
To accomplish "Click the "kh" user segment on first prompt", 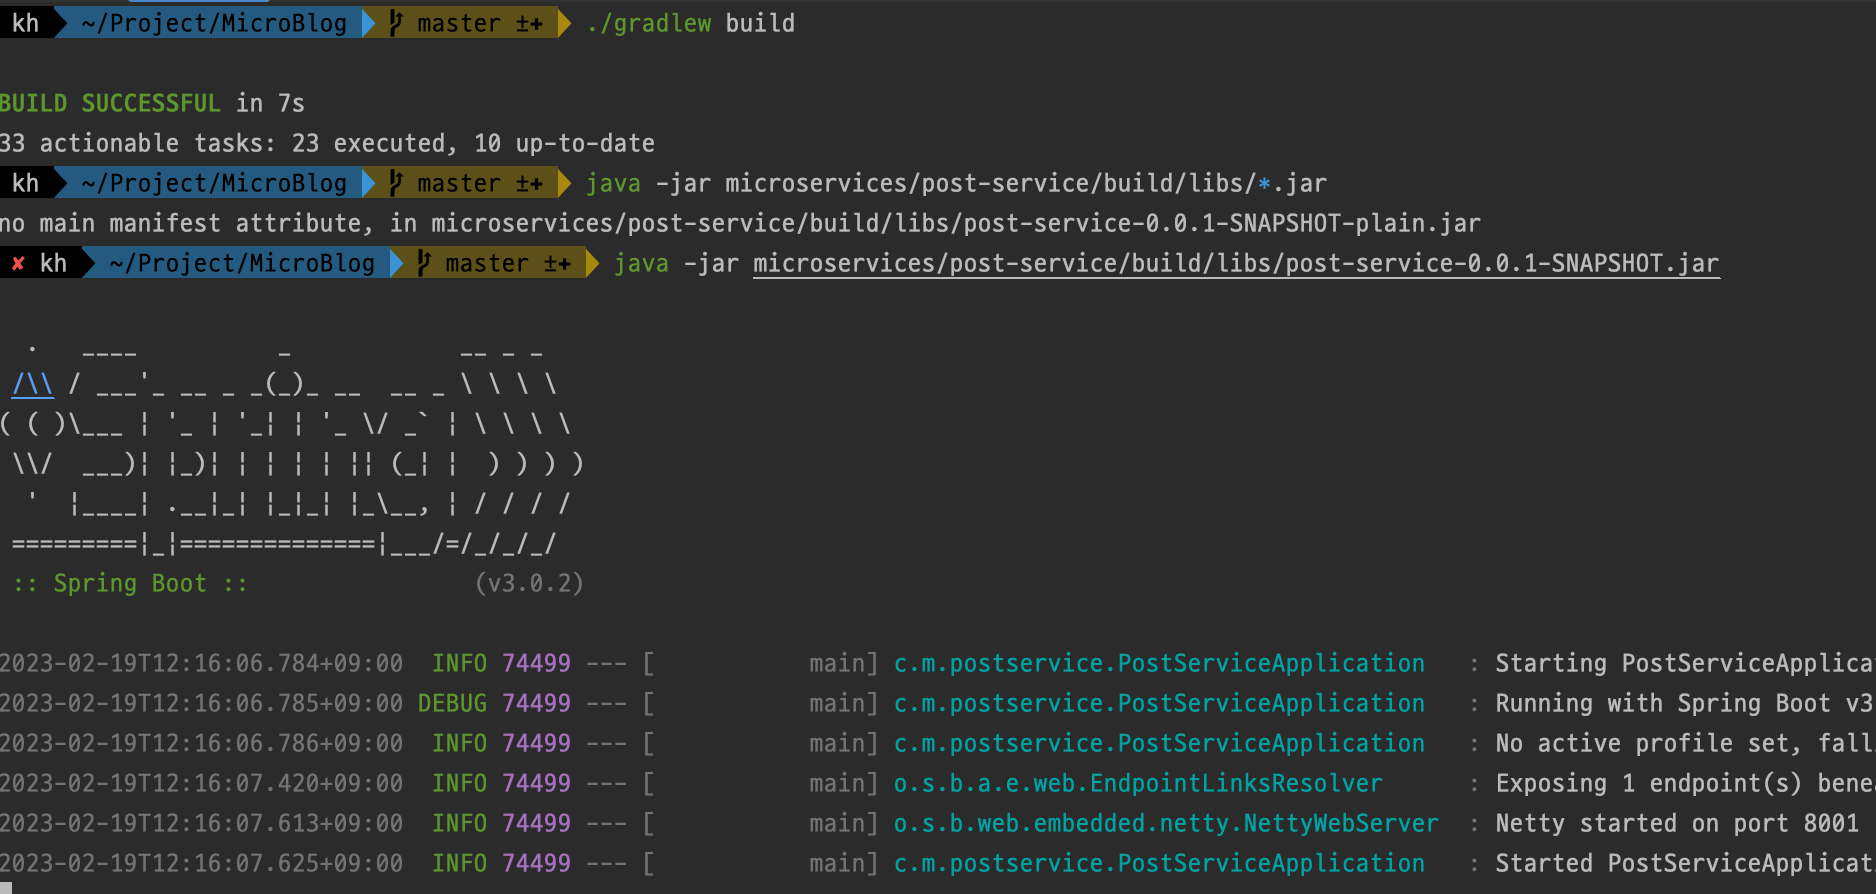I will (x=25, y=23).
